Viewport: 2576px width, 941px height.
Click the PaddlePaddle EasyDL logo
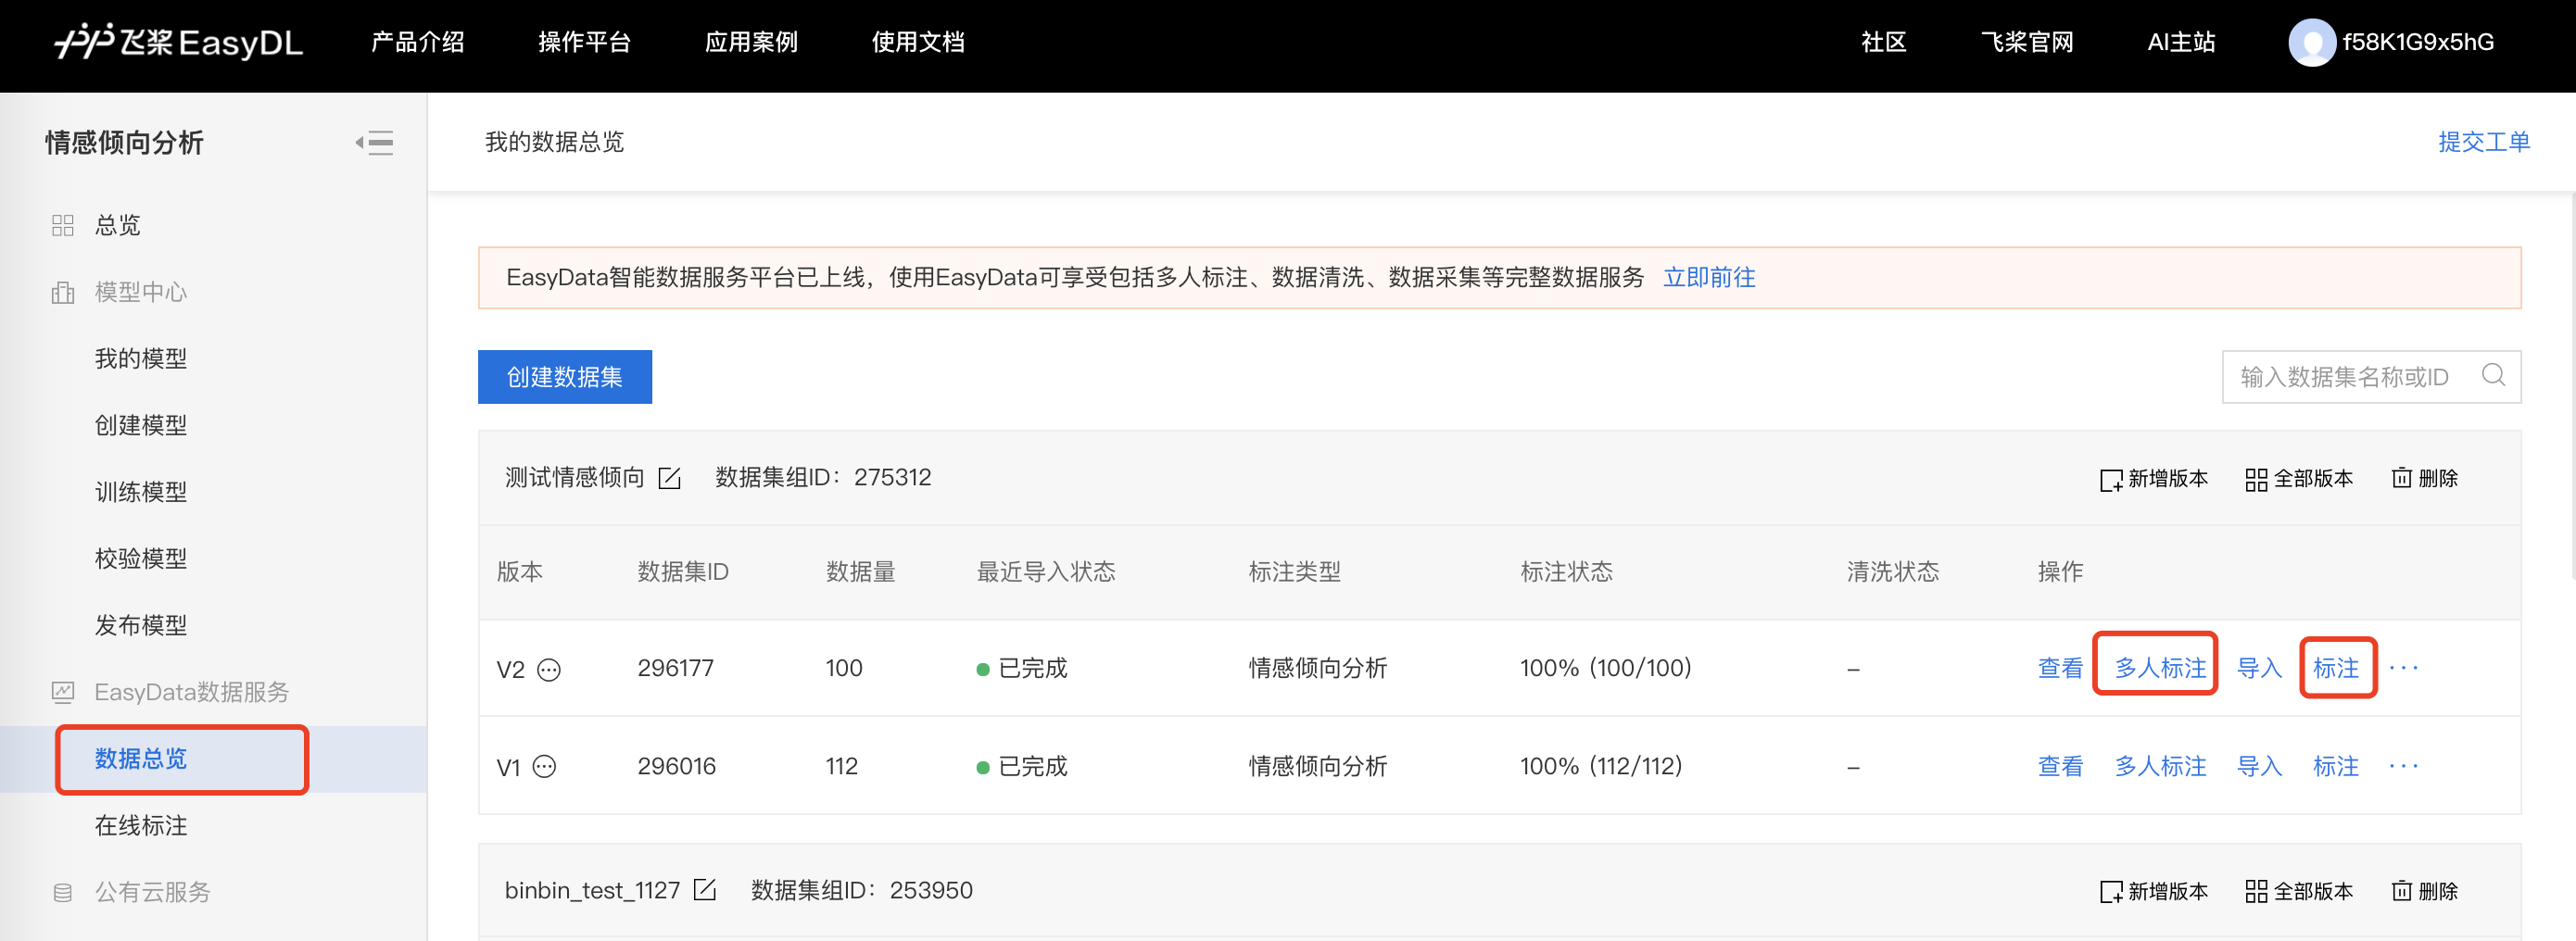(178, 42)
